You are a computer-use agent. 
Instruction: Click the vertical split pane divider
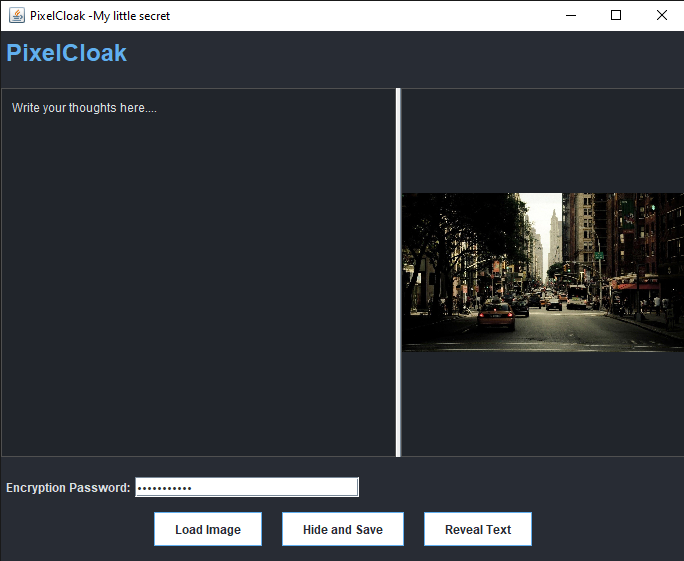tap(398, 272)
